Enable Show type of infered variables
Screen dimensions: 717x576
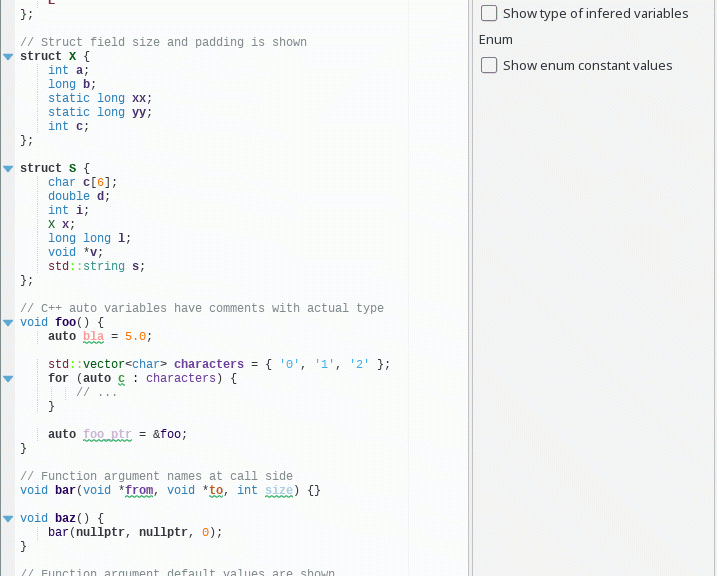click(489, 13)
